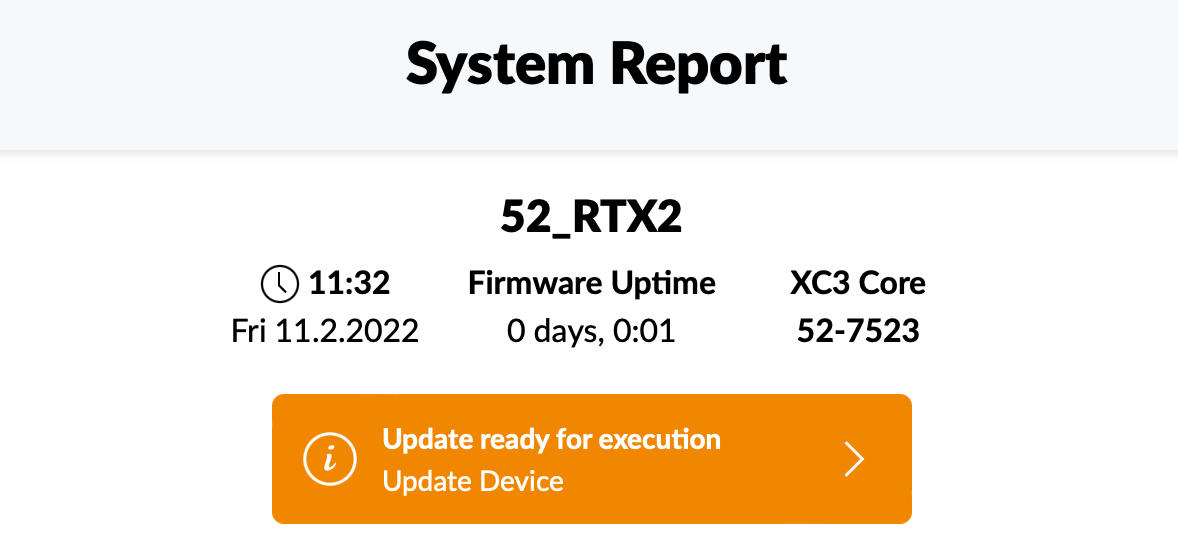The height and width of the screenshot is (552, 1178).
Task: Select the System Report heading
Action: pos(597,66)
